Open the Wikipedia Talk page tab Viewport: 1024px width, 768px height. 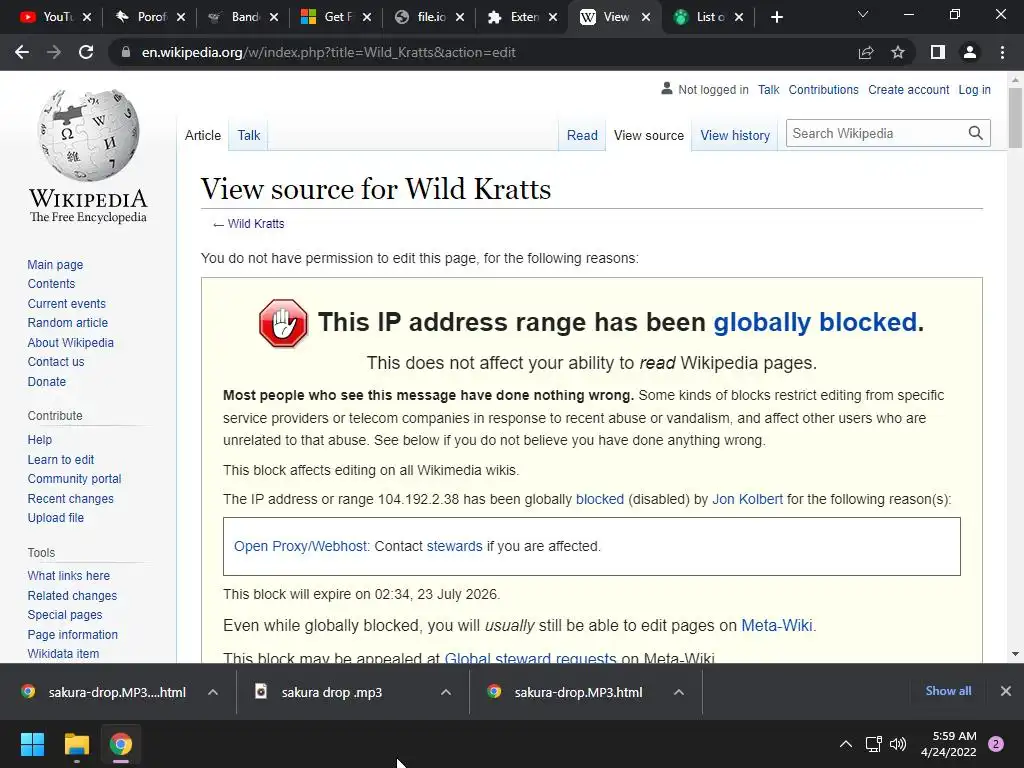(x=248, y=135)
